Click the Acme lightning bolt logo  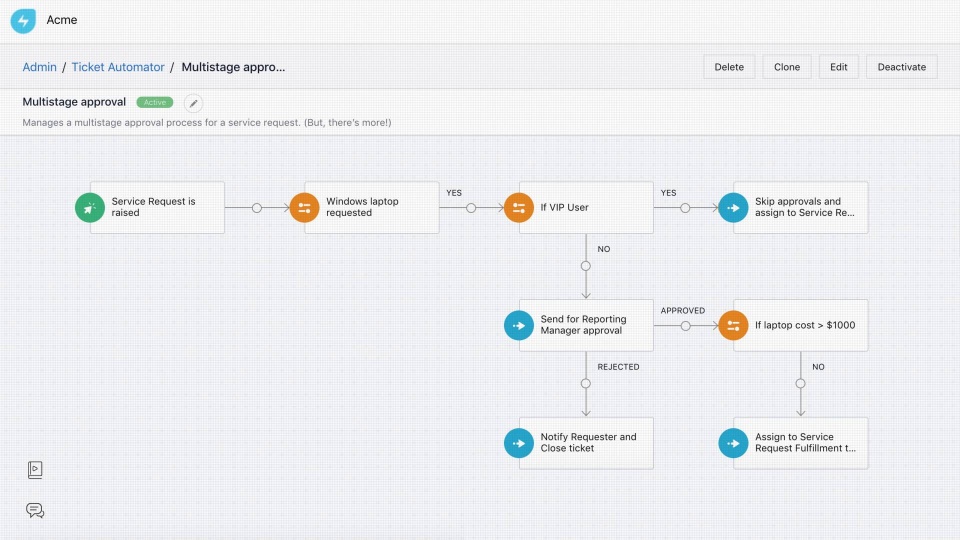[x=23, y=20]
